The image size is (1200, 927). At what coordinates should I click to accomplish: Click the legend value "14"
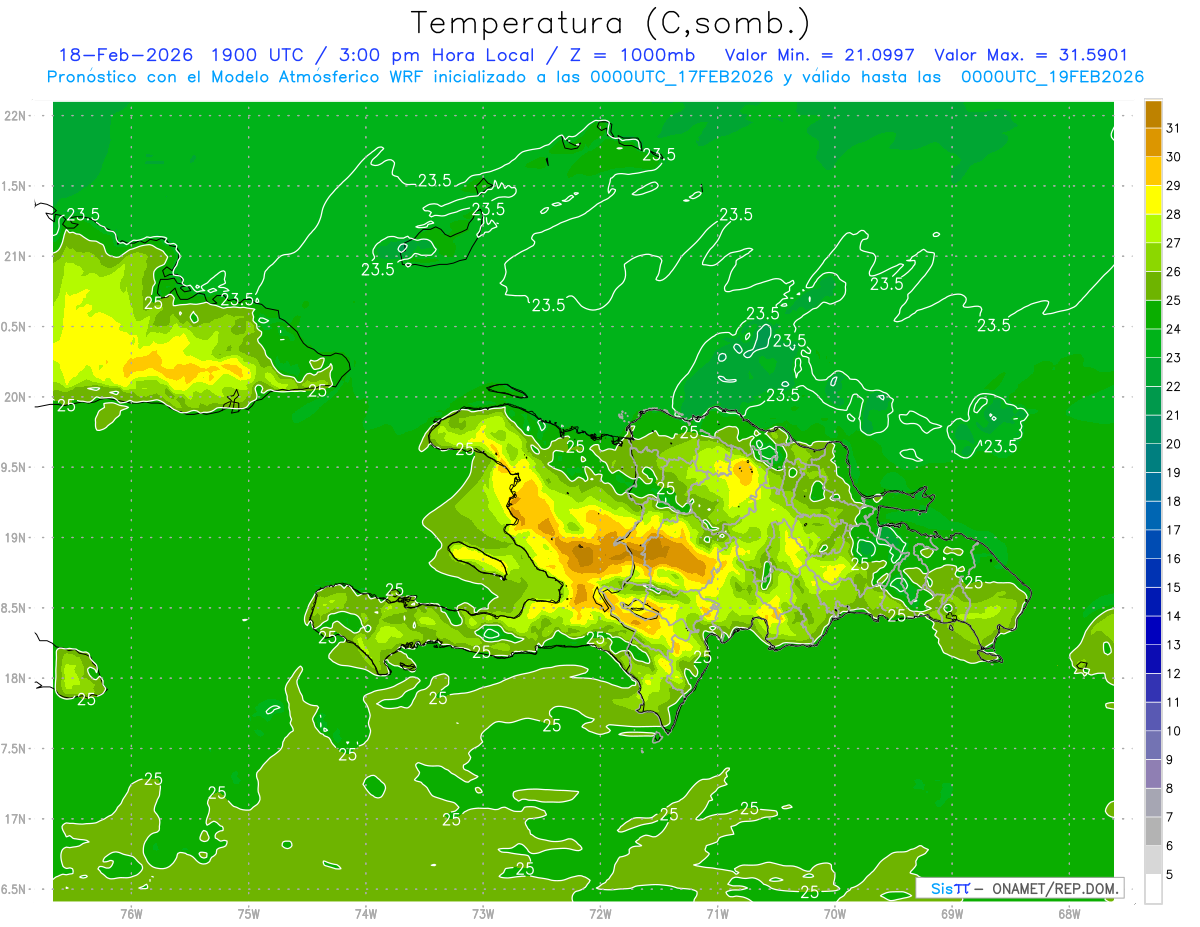[1174, 616]
